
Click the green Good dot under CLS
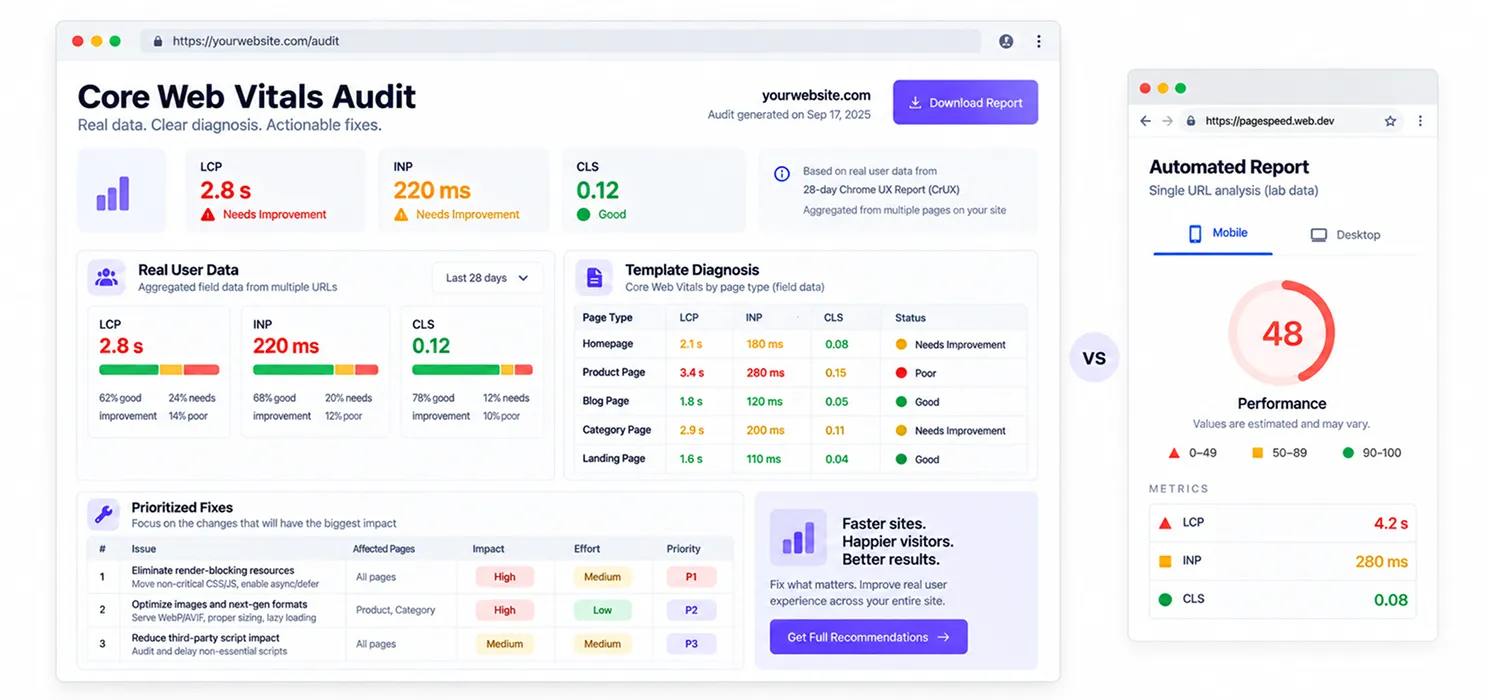point(583,214)
